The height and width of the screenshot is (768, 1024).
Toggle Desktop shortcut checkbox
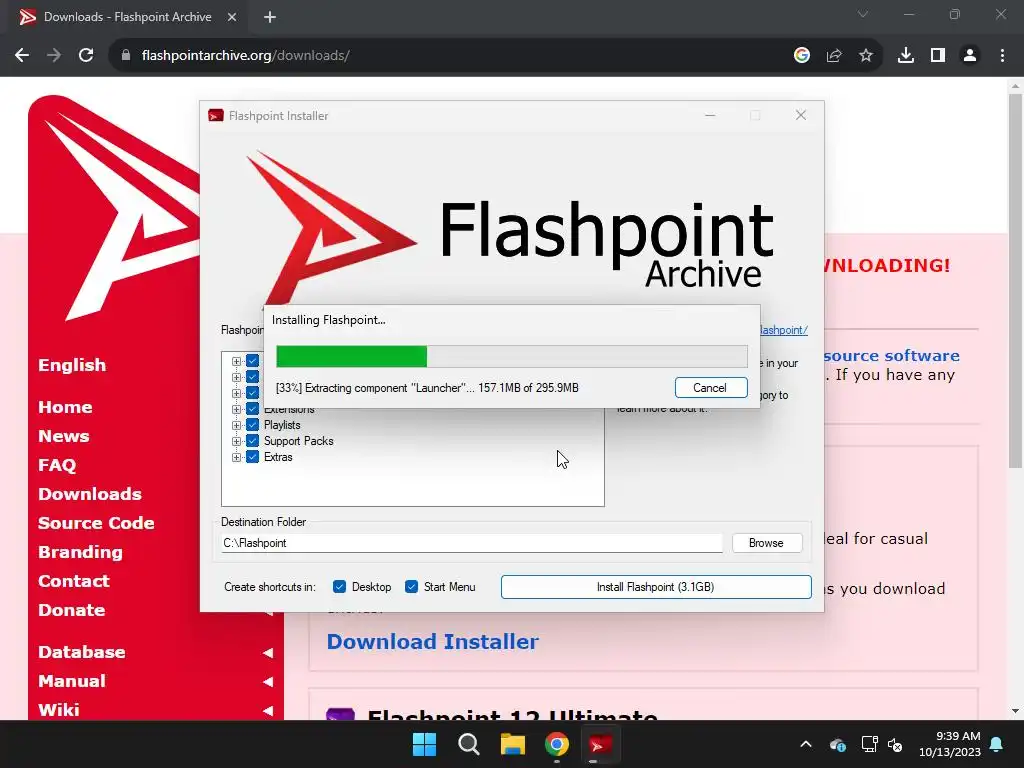point(339,586)
